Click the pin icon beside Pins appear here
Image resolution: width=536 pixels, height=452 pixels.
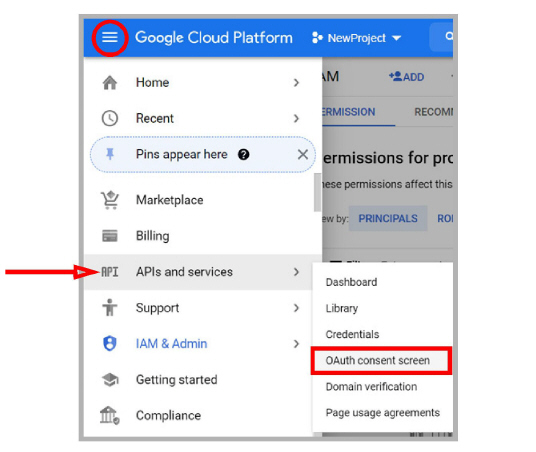[110, 154]
